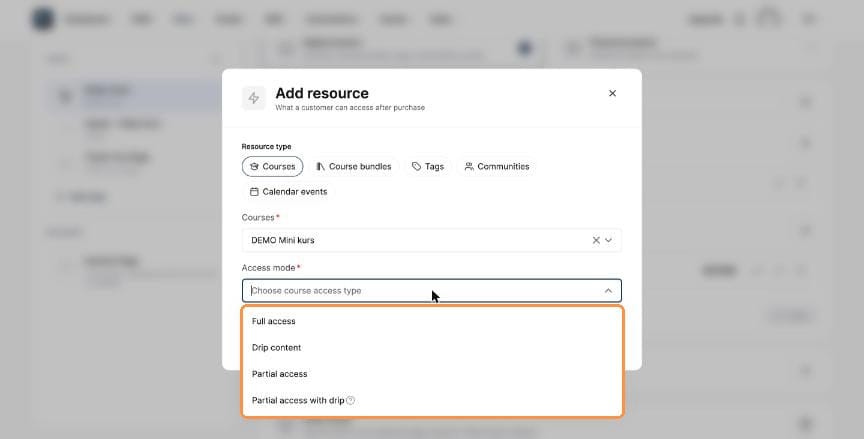Select the Calendar events resource type
864x439 pixels.
pyautogui.click(x=289, y=192)
